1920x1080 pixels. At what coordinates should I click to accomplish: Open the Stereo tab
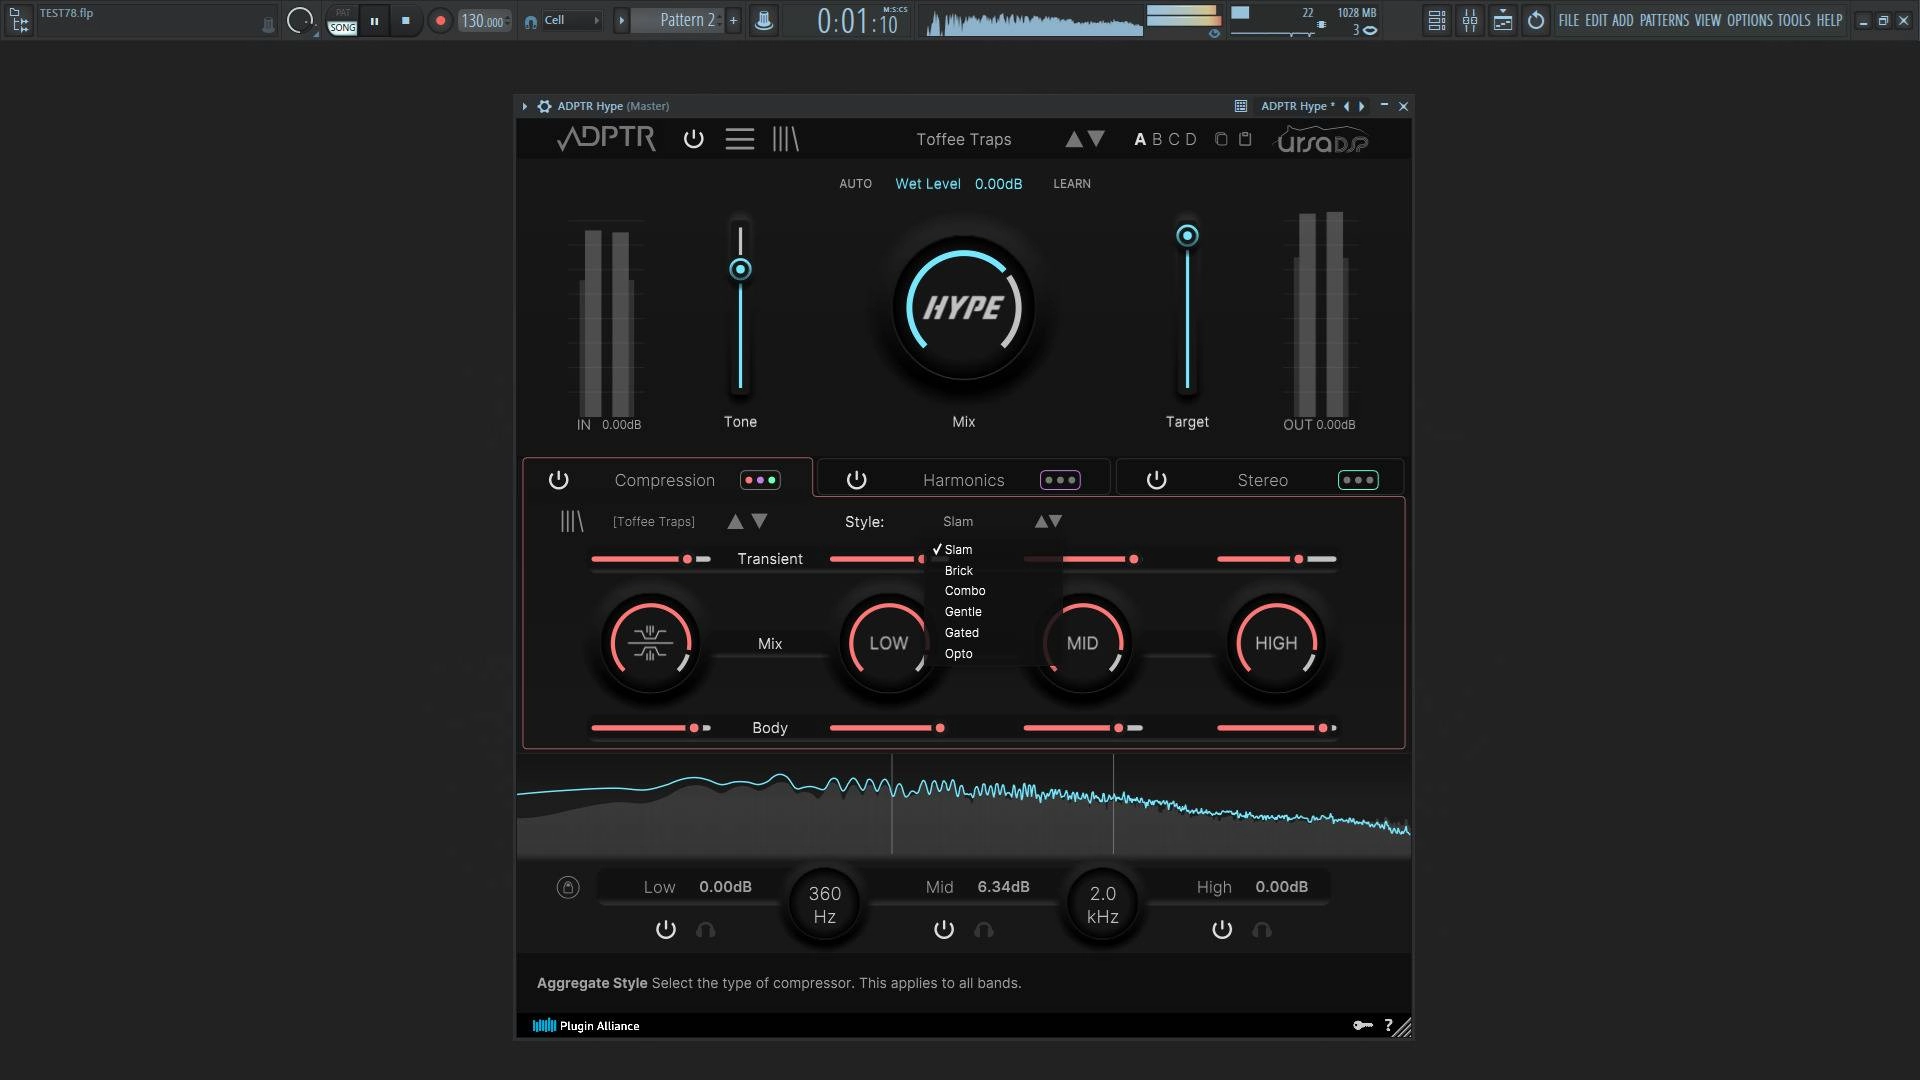click(1262, 480)
